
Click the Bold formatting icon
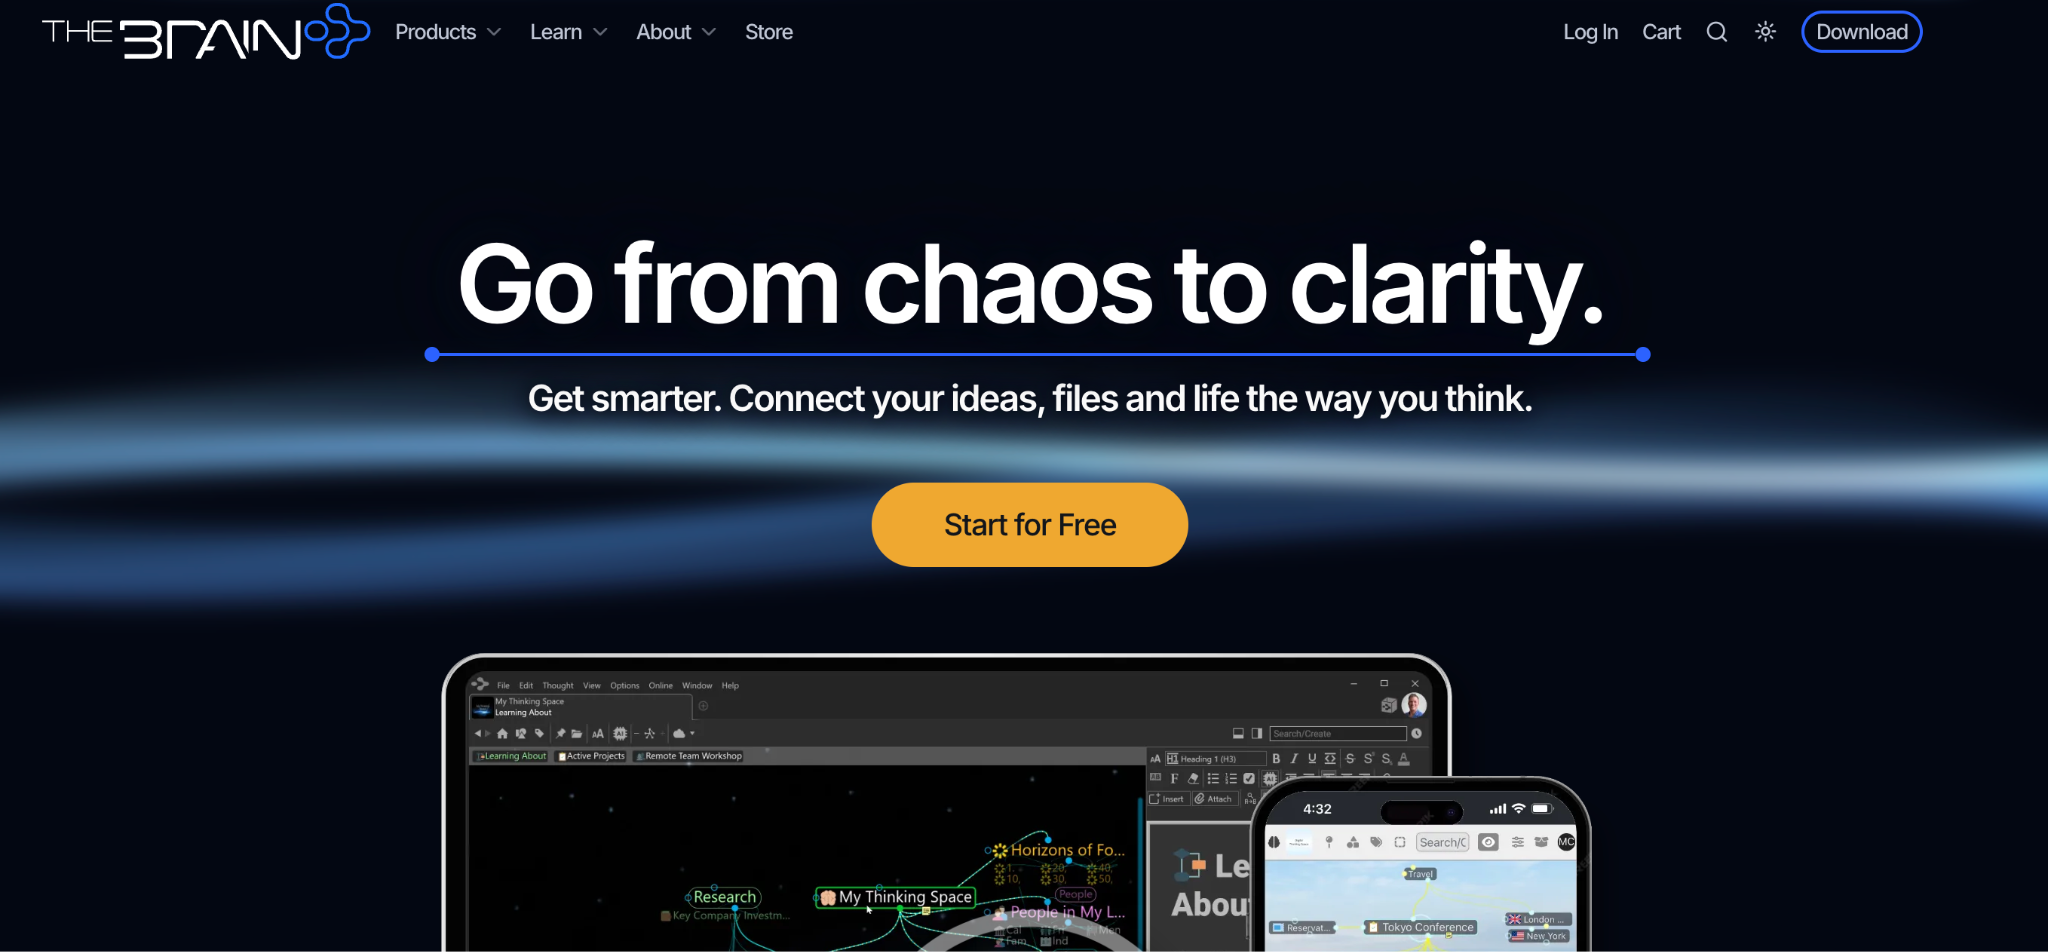point(1276,759)
